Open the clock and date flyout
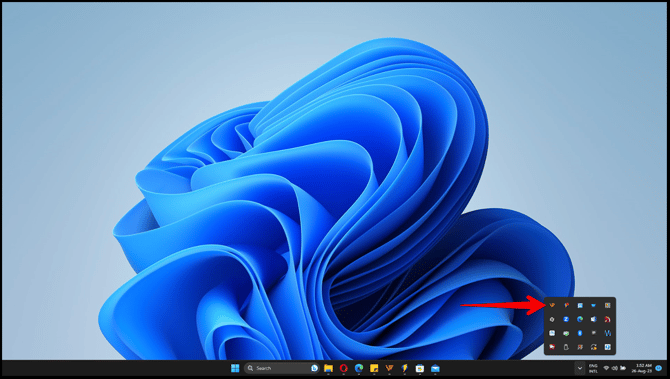 click(643, 368)
